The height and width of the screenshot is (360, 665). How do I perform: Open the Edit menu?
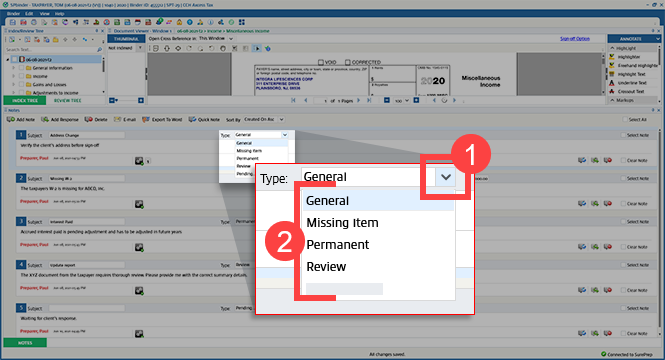29,14
